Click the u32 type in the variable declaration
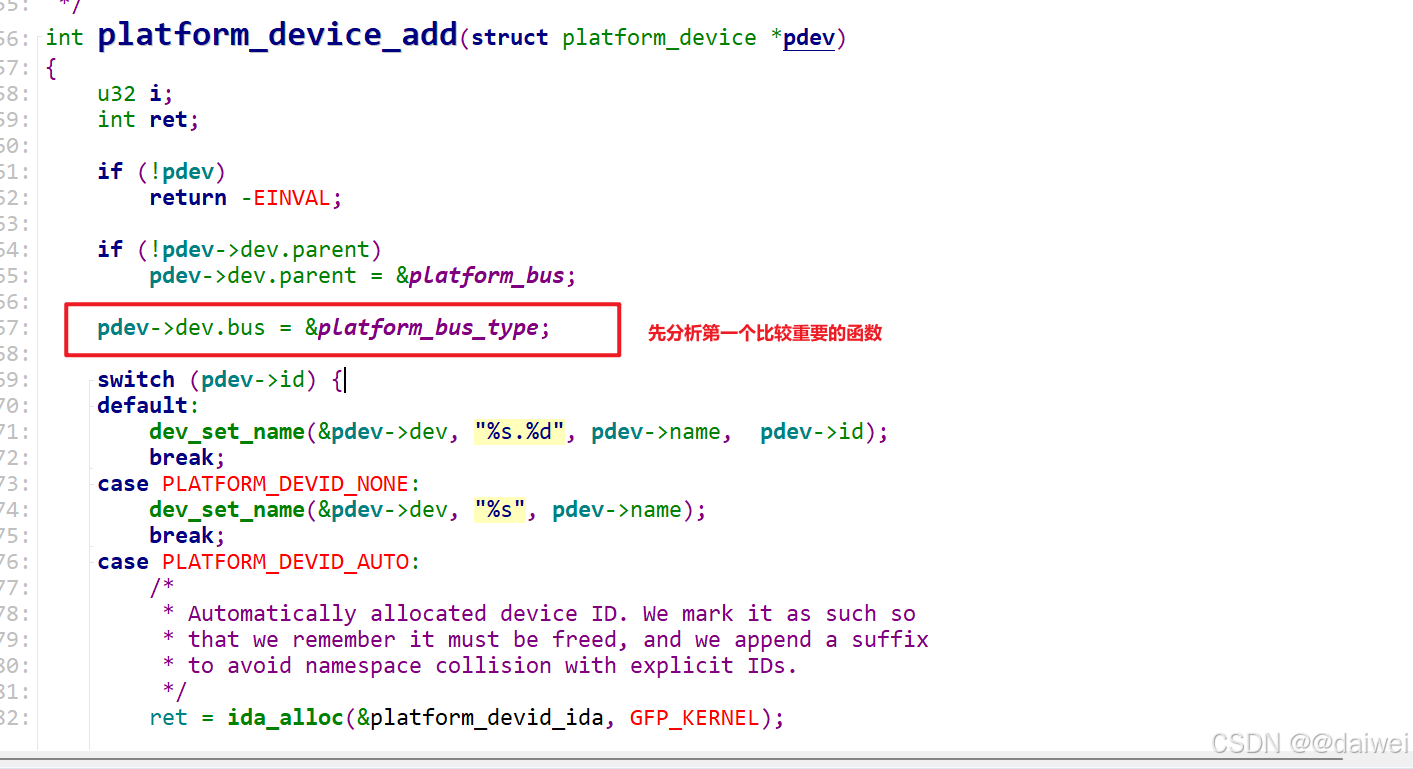The height and width of the screenshot is (769, 1413). pos(116,94)
